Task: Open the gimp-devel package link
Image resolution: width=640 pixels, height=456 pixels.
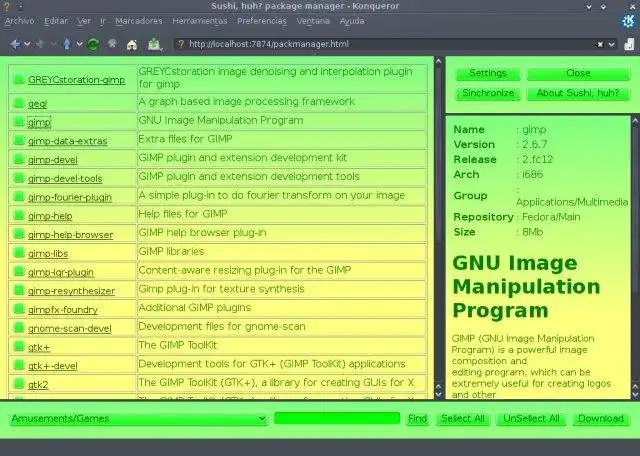Action: [x=53, y=160]
